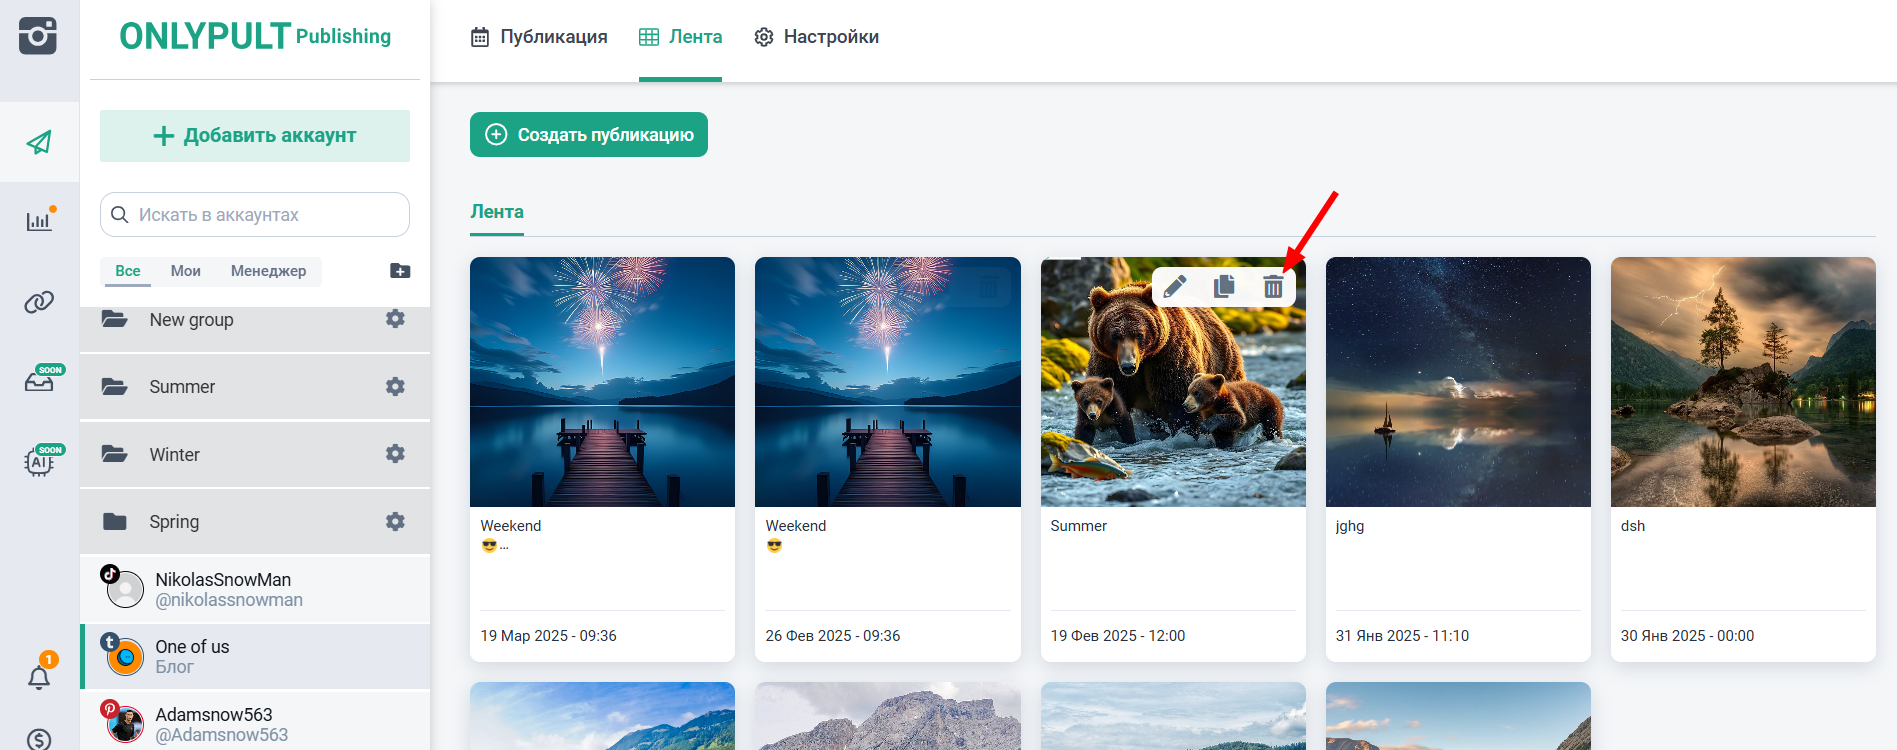Click the pencil edit icon on bear post

[x=1175, y=287]
